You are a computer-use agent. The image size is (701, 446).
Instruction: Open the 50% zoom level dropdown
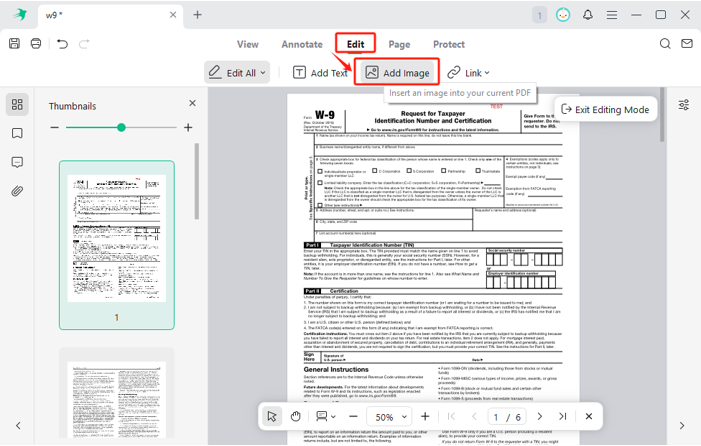[x=389, y=417]
